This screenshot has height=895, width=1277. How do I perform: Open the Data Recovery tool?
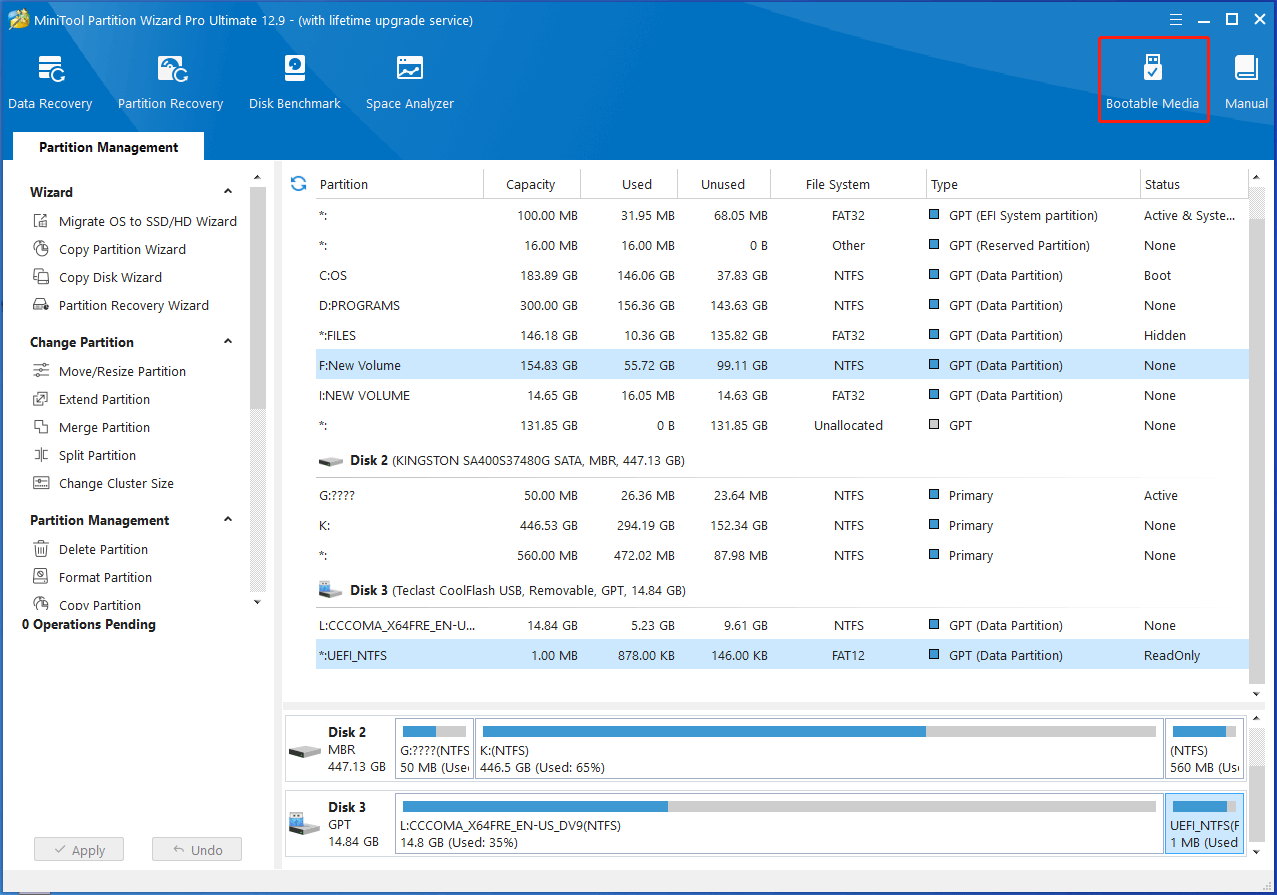(50, 82)
